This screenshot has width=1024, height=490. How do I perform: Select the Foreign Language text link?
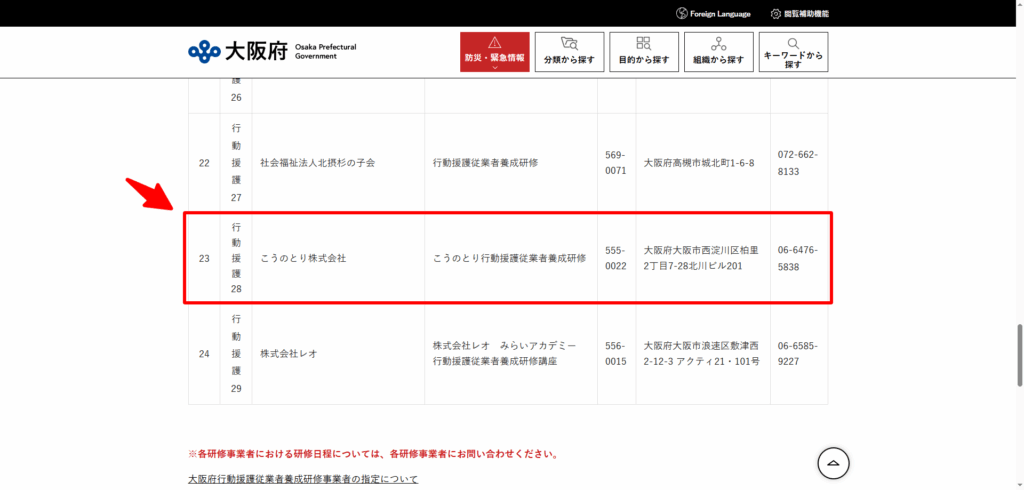tap(720, 14)
